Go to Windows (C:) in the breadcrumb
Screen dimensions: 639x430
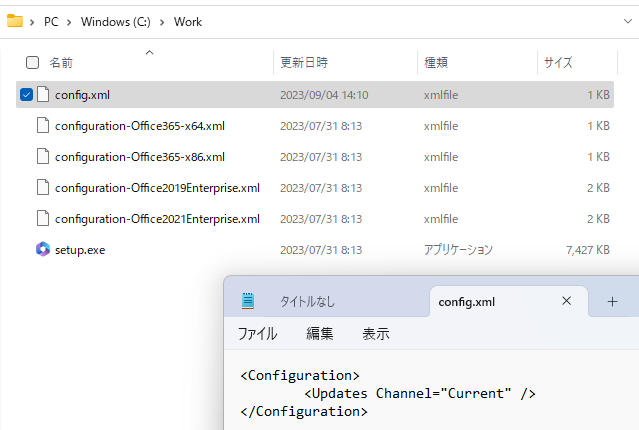[116, 22]
